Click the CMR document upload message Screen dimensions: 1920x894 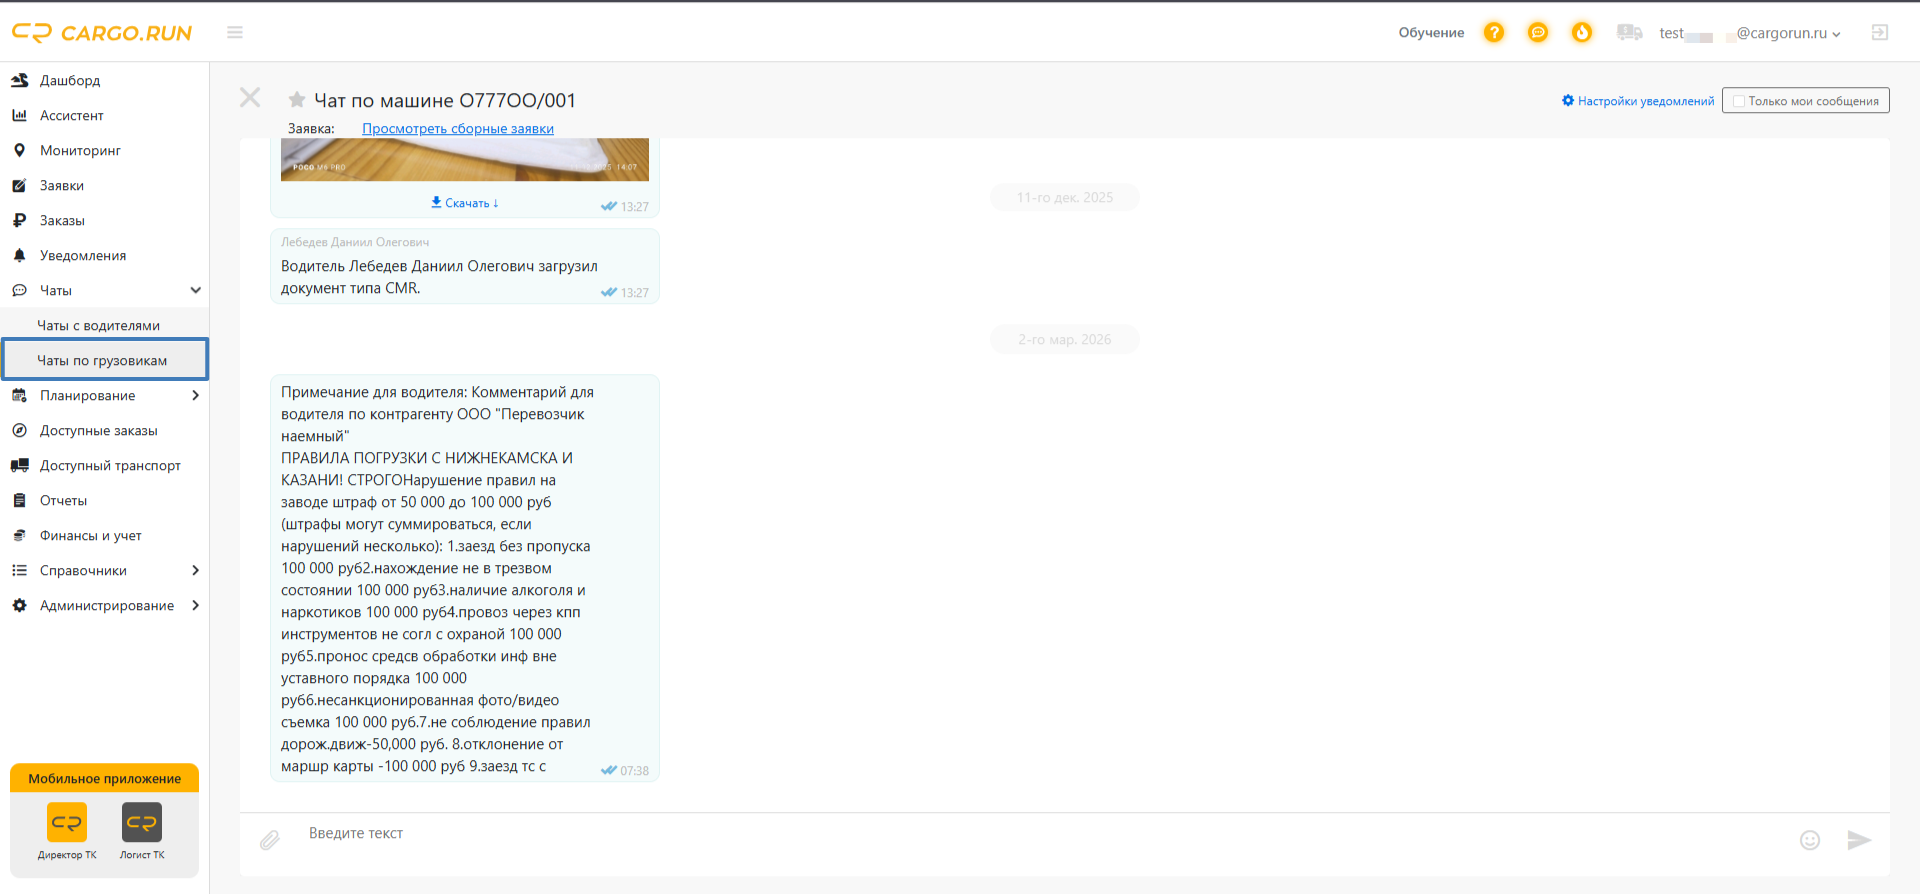click(x=465, y=266)
